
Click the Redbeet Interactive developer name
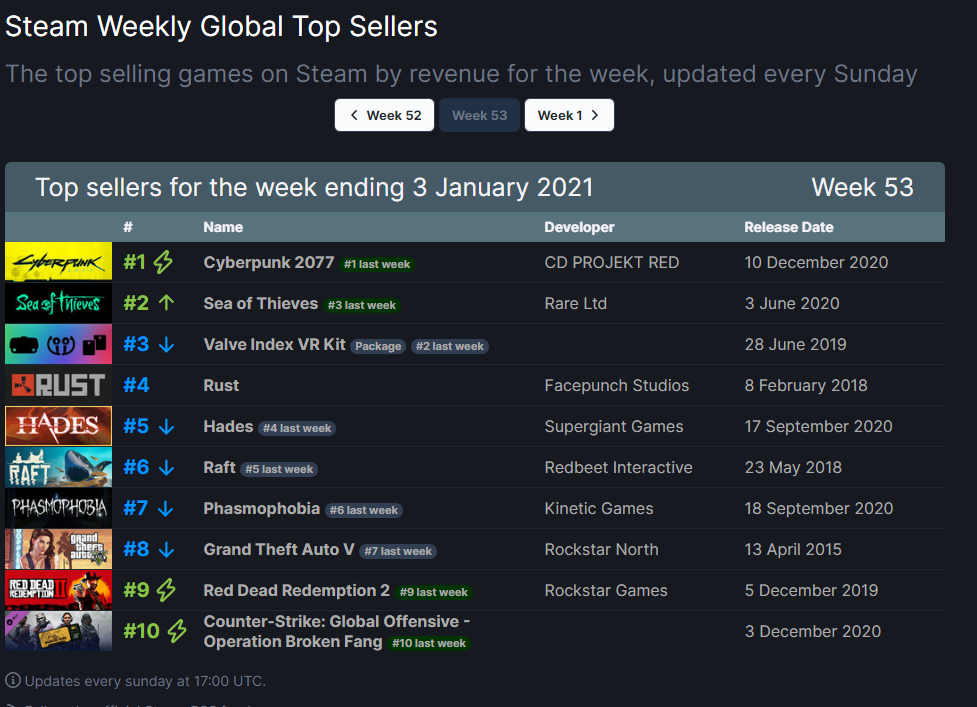point(618,468)
